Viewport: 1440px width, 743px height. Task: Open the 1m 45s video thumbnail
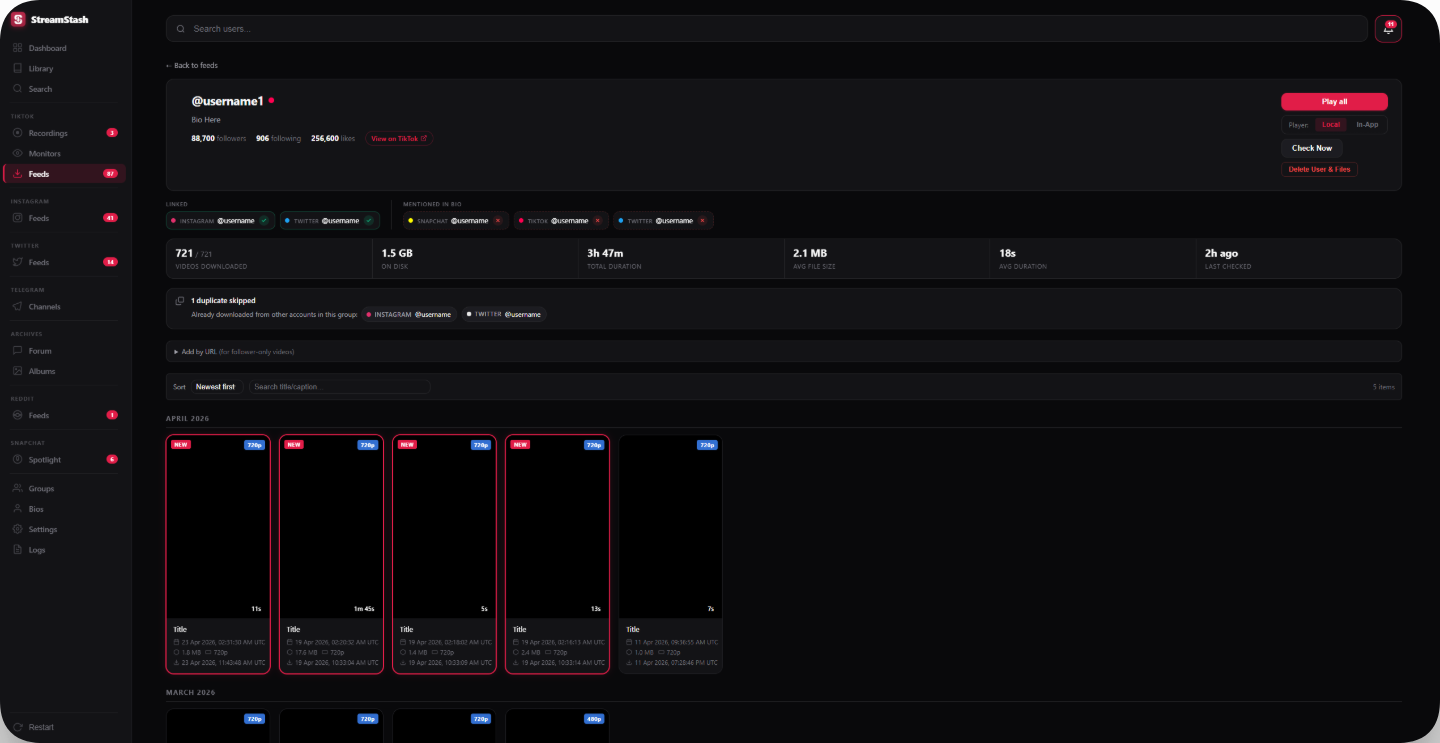point(331,527)
